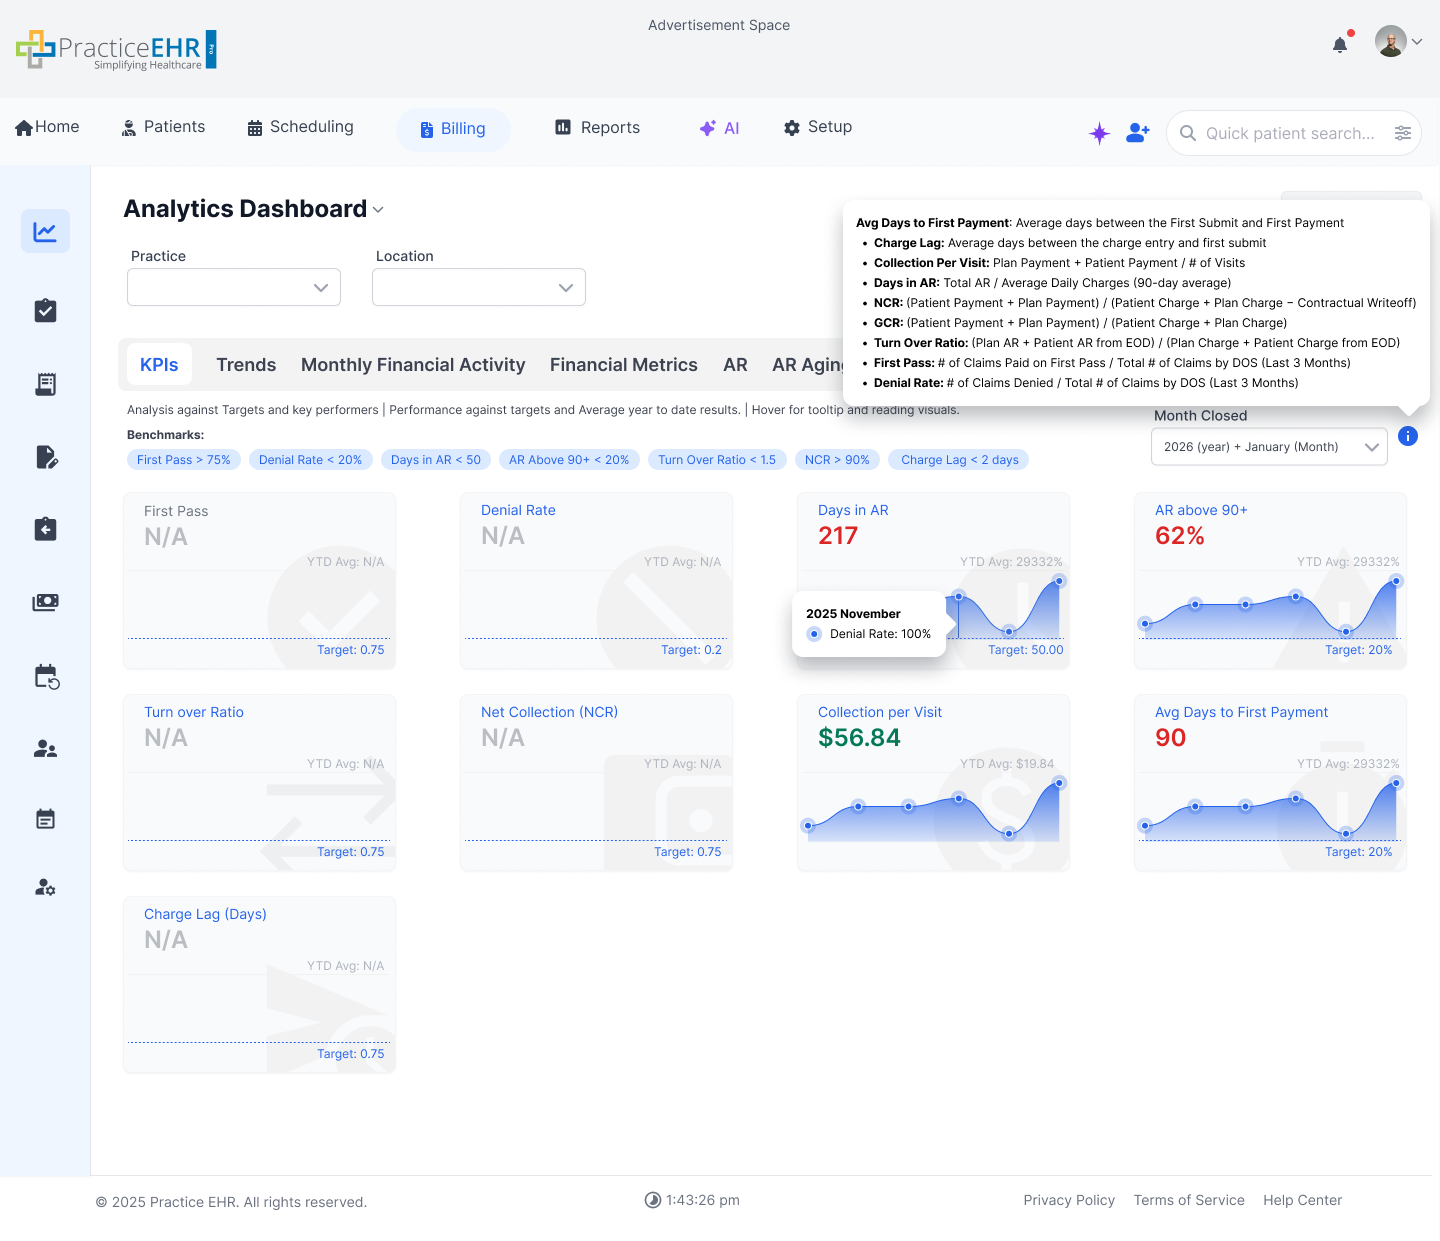The height and width of the screenshot is (1241, 1440).
Task: Switch to the Trends tab
Action: point(246,364)
